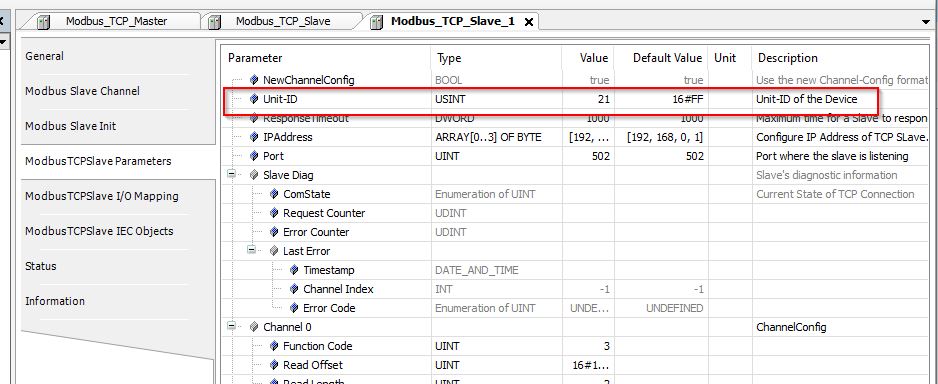Open the Information section
This screenshot has height=384, width=938.
pos(55,301)
